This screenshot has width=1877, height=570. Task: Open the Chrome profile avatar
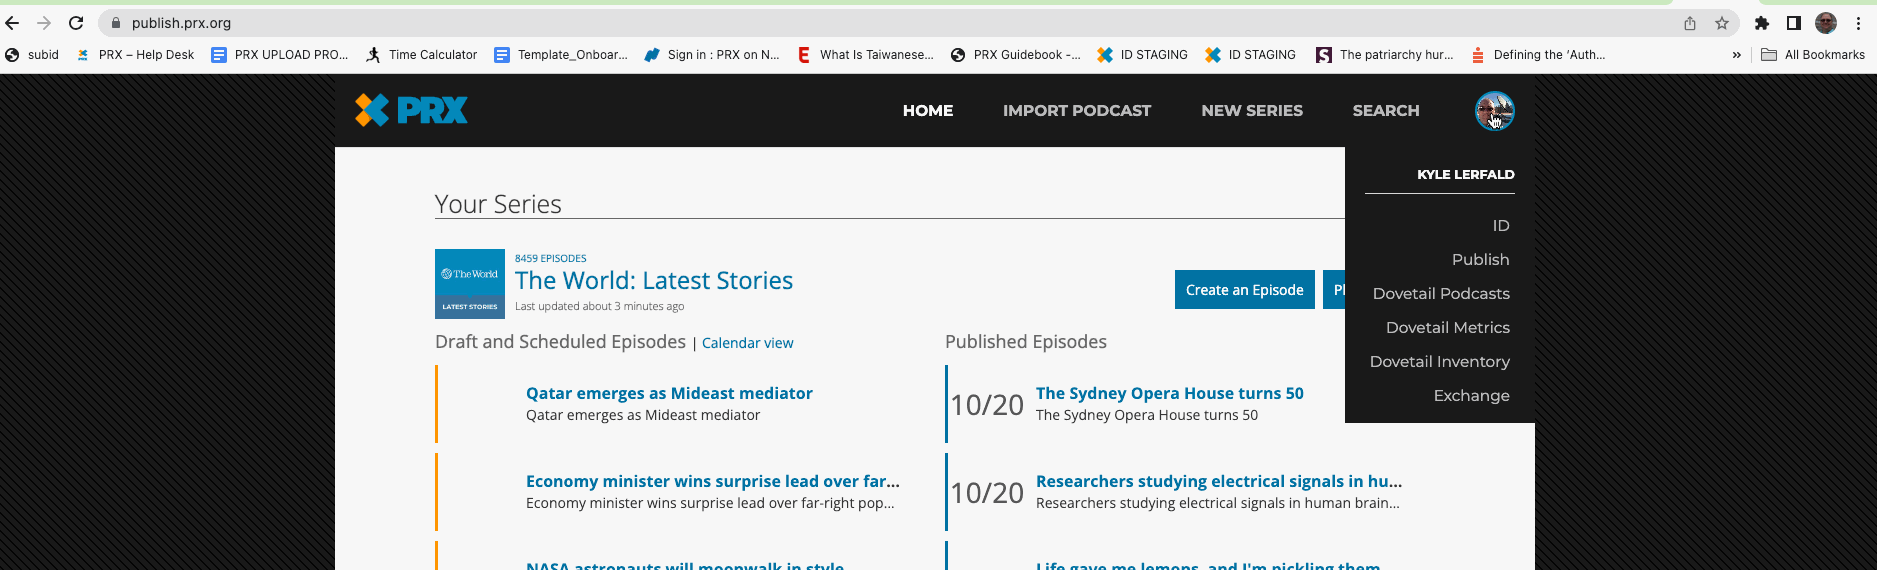coord(1826,23)
